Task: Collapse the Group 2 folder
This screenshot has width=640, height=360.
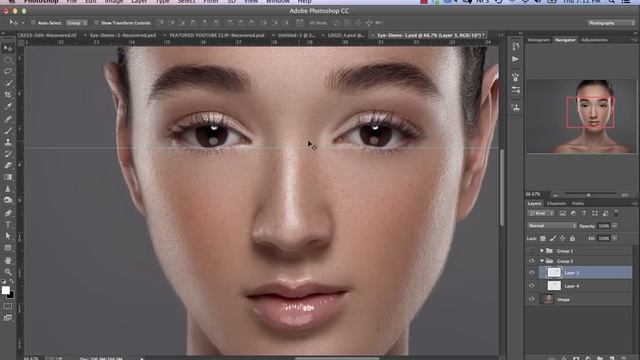Action: click(542, 261)
